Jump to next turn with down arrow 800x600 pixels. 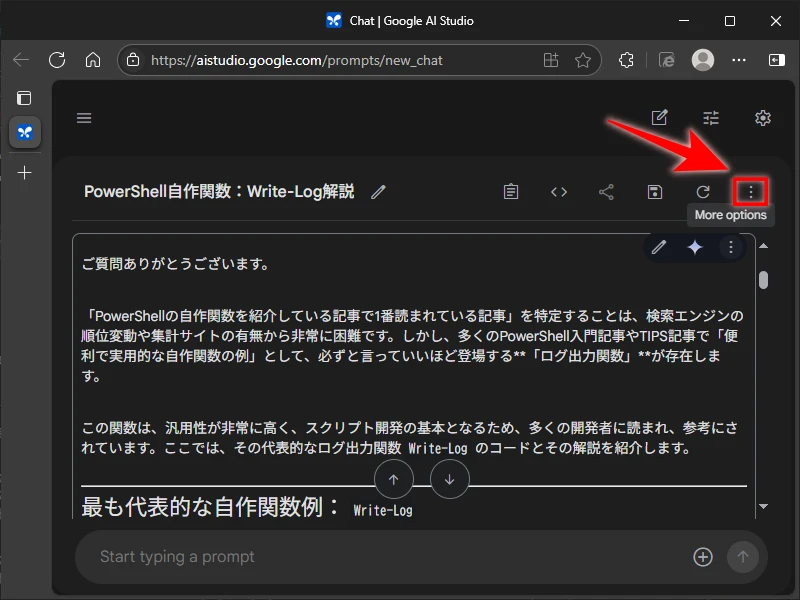coord(449,479)
